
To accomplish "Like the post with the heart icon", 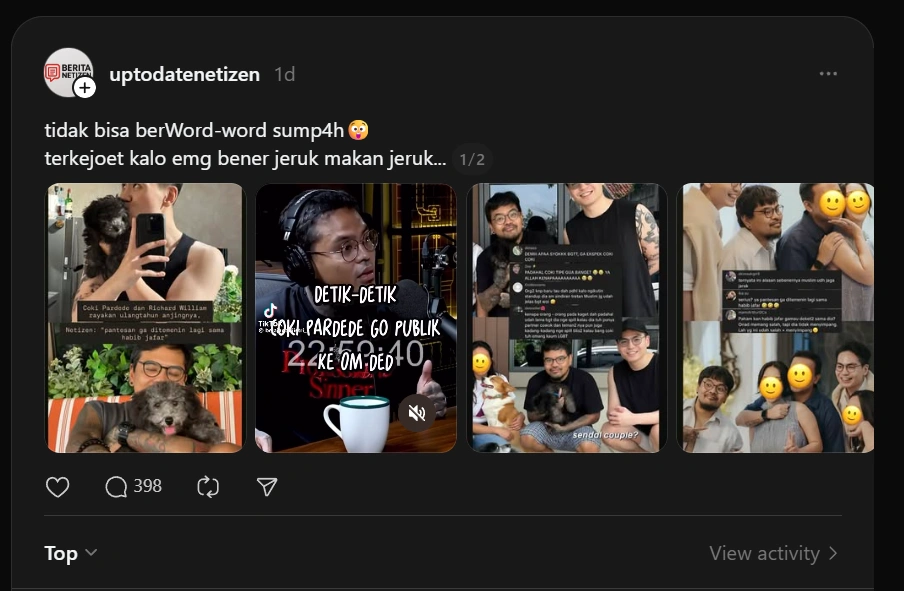I will pos(57,486).
